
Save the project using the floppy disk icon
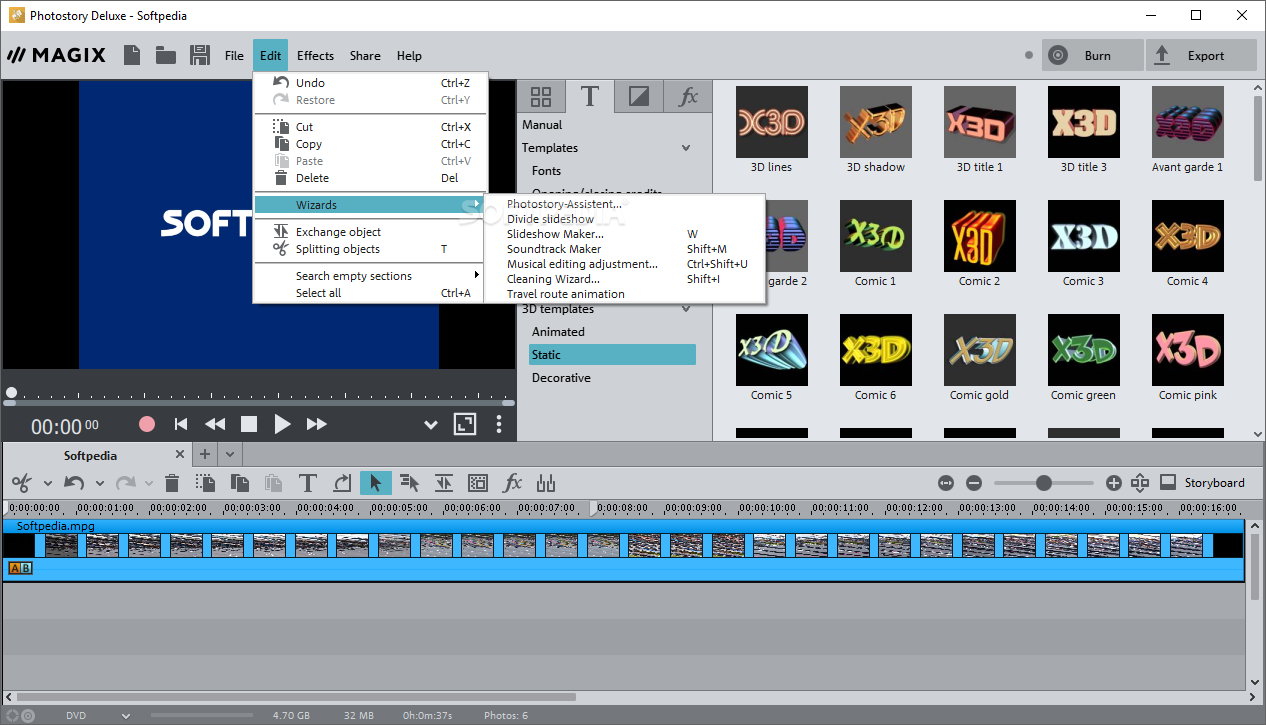coord(200,55)
